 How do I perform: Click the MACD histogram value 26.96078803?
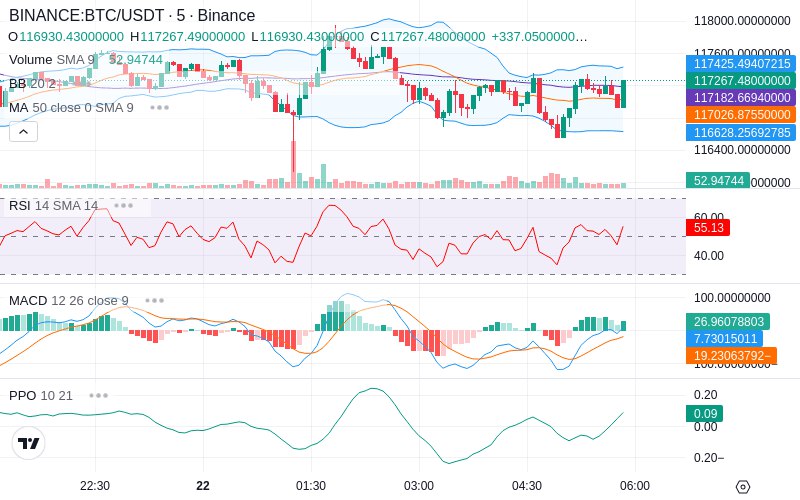coord(728,322)
